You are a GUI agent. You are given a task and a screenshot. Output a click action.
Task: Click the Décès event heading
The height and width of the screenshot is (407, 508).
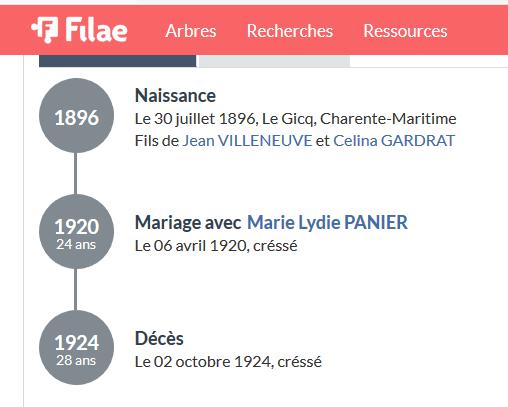pyautogui.click(x=159, y=338)
